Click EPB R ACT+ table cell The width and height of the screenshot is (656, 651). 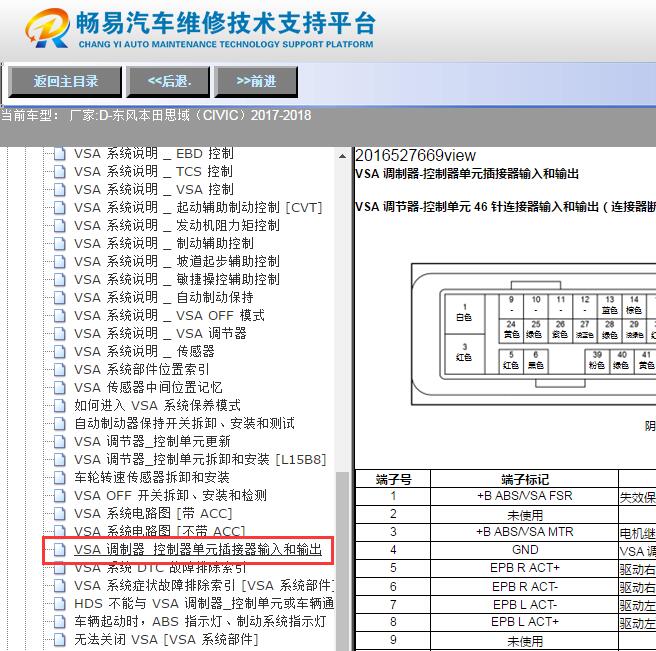pos(525,568)
